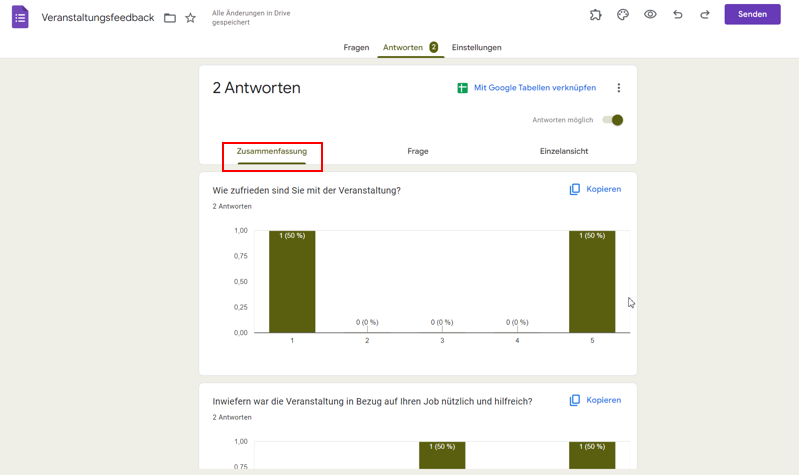Select the Frage responses view

[418, 152]
